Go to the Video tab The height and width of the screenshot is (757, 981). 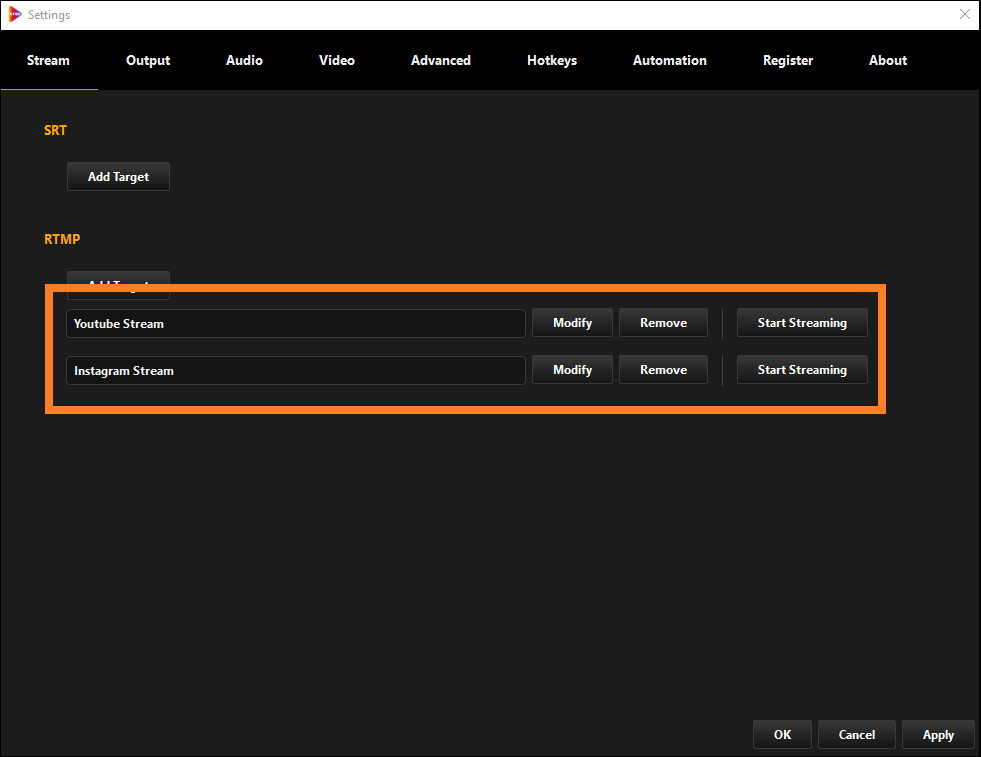tap(337, 61)
